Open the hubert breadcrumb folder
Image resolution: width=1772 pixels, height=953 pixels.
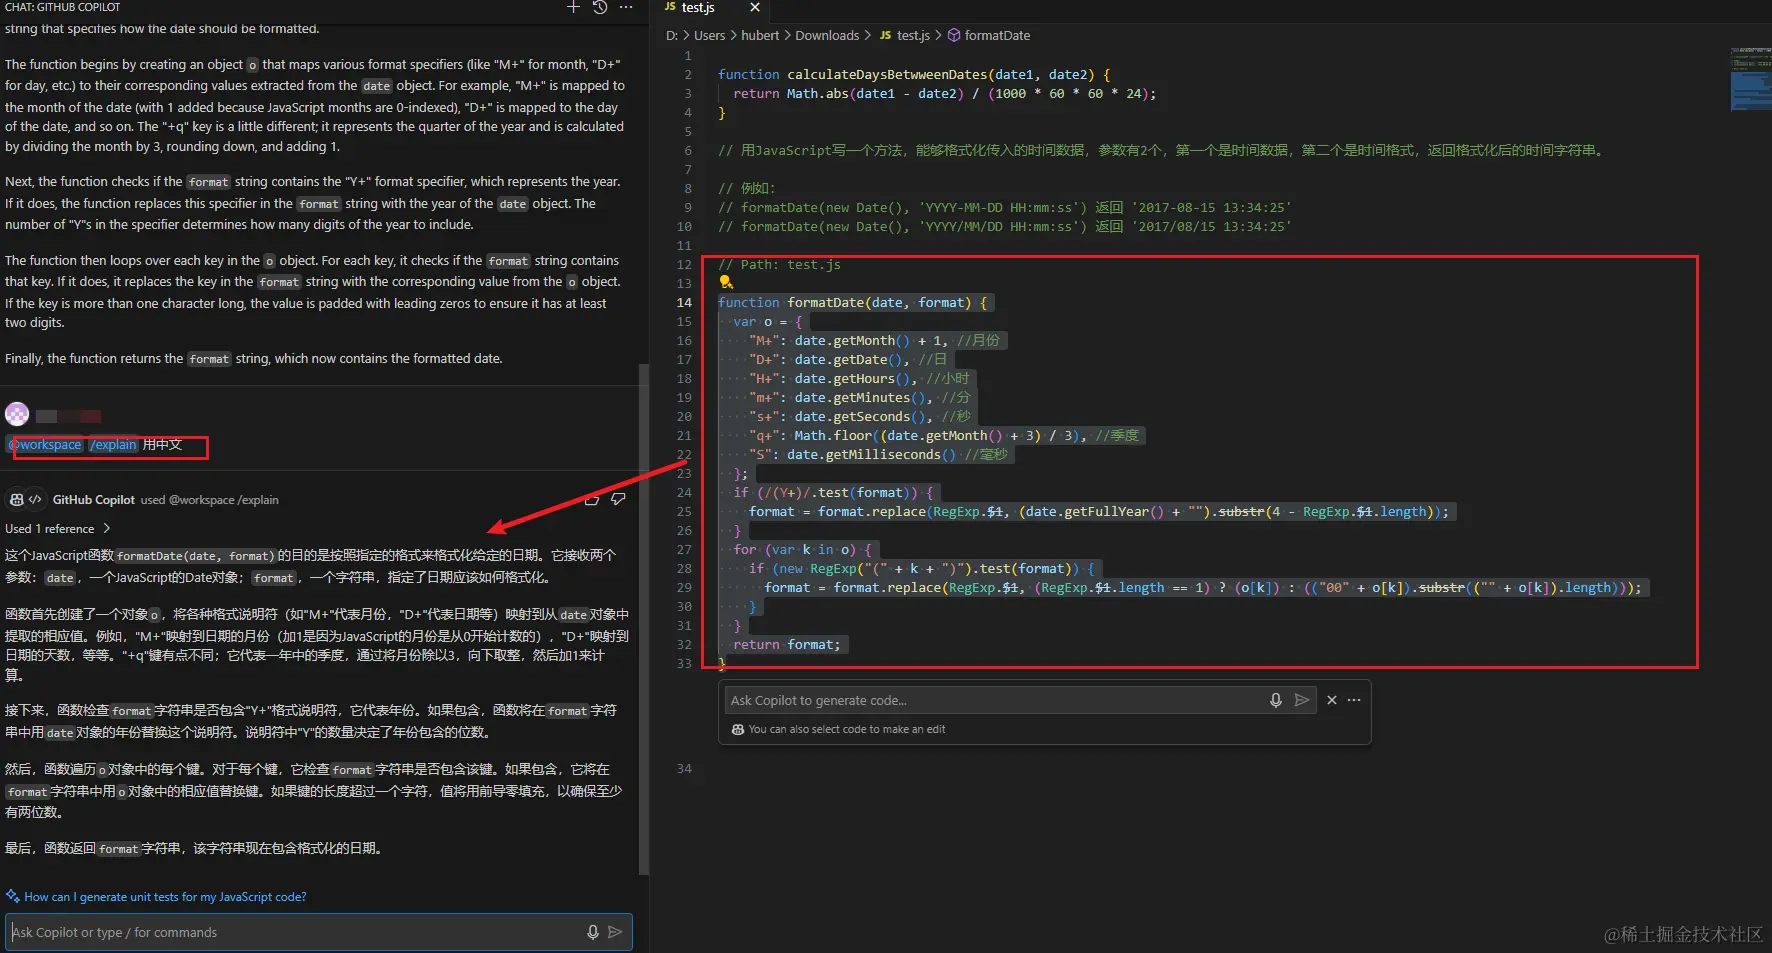760,35
